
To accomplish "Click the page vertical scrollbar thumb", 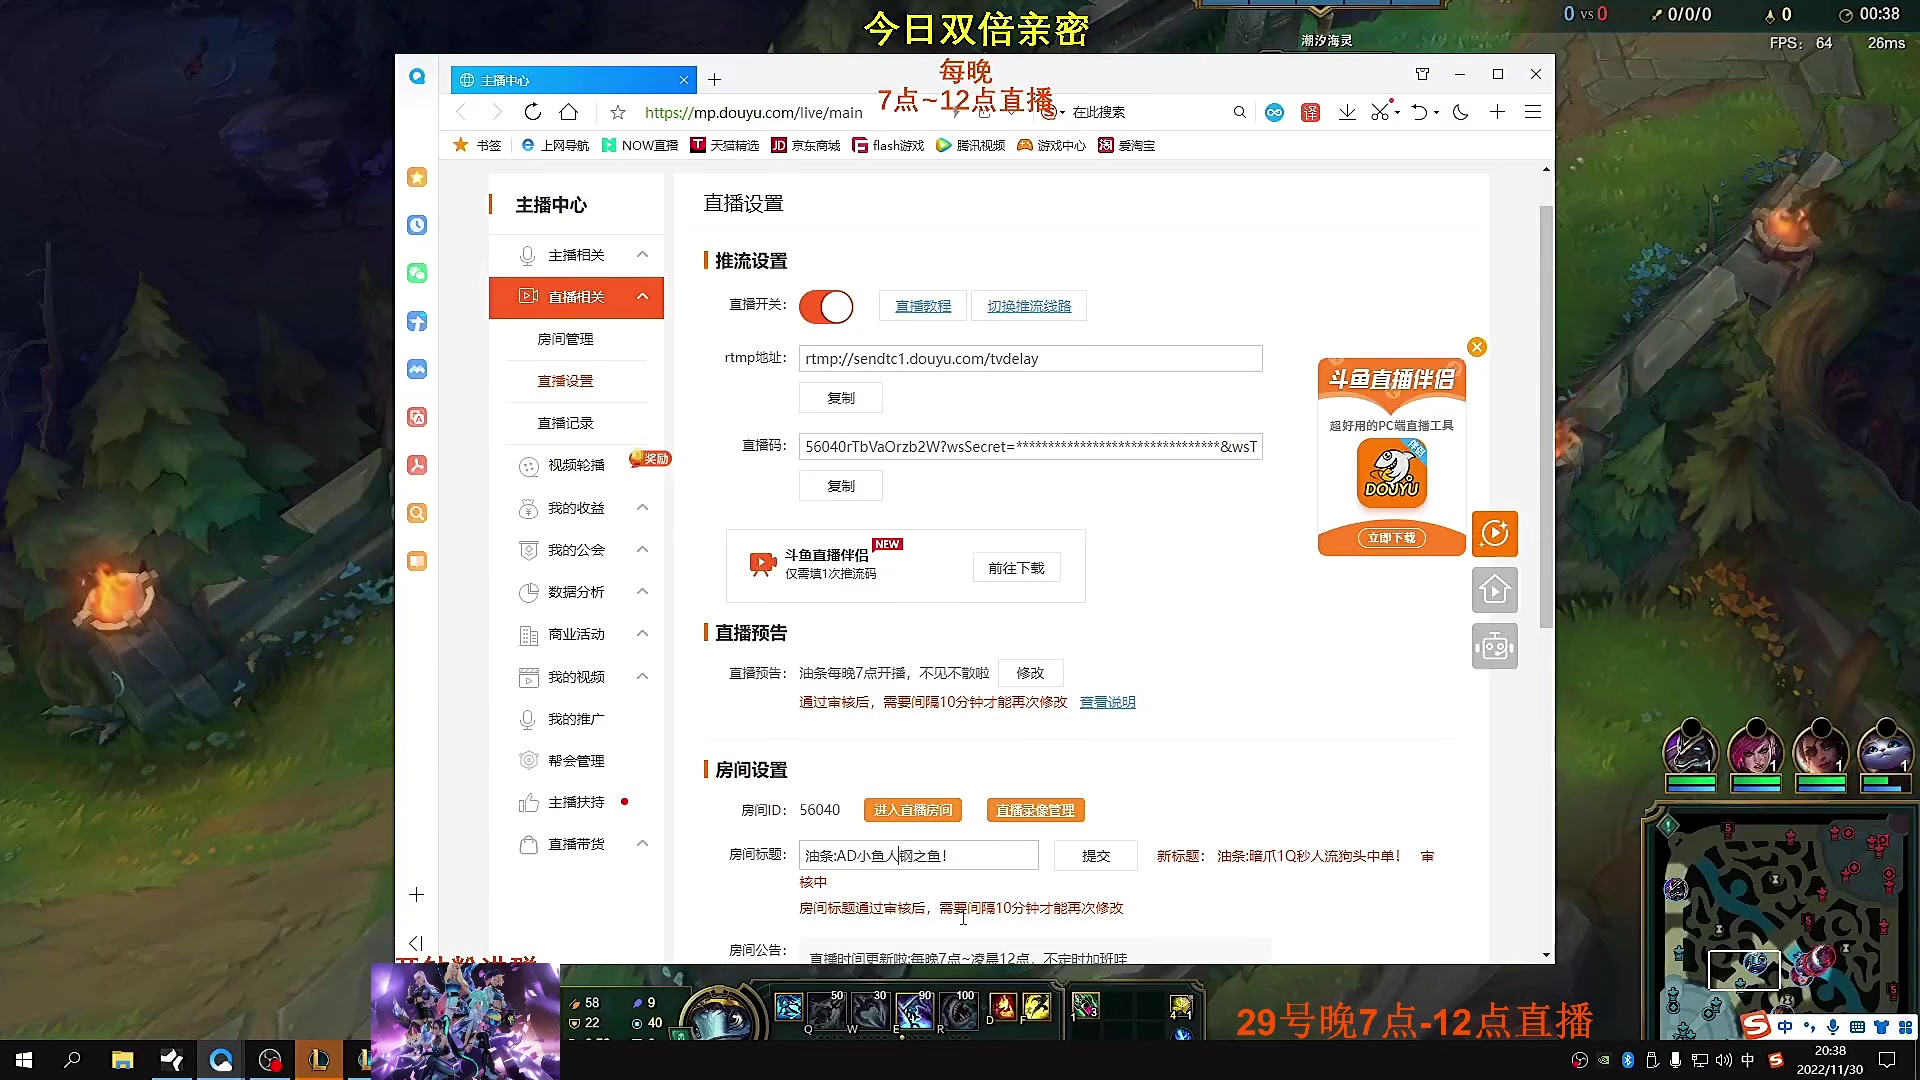I will point(1546,416).
